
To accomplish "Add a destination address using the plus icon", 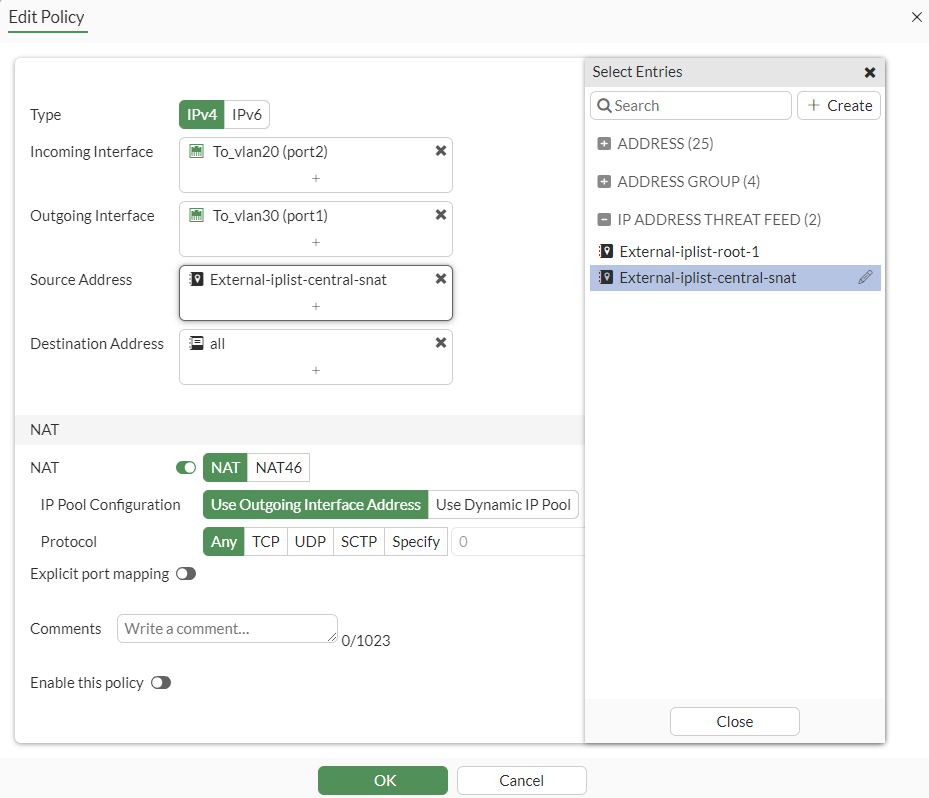I will point(315,372).
